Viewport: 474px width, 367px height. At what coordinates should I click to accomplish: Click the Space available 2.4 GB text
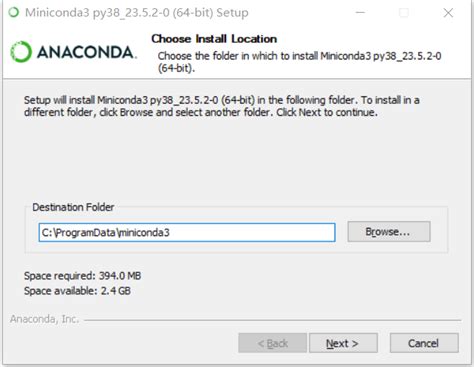pos(77,291)
